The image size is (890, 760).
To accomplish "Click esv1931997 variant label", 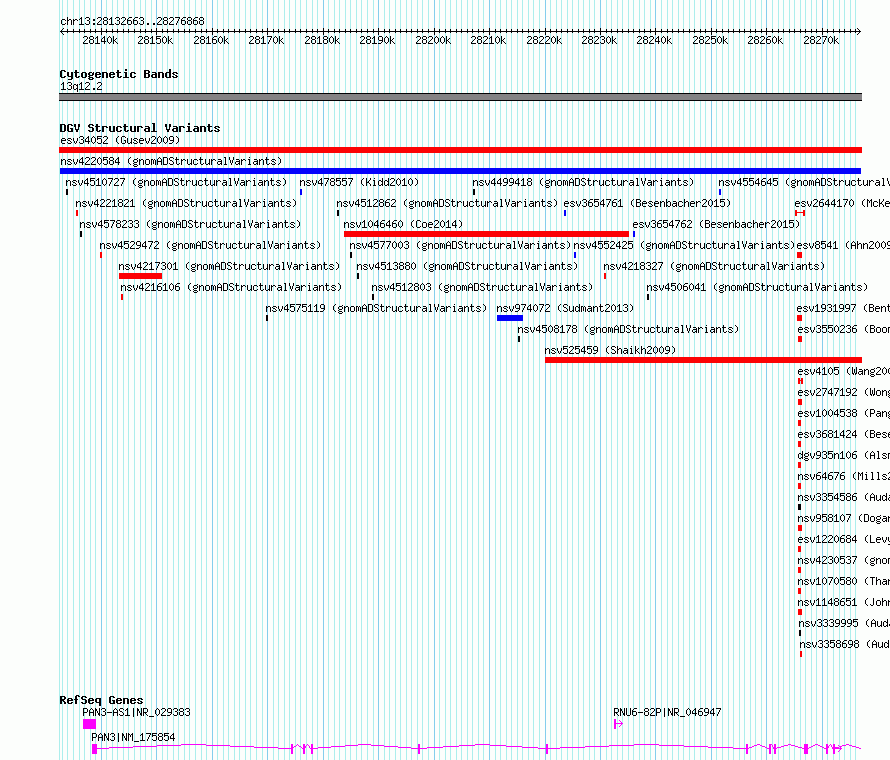I will click(x=843, y=308).
